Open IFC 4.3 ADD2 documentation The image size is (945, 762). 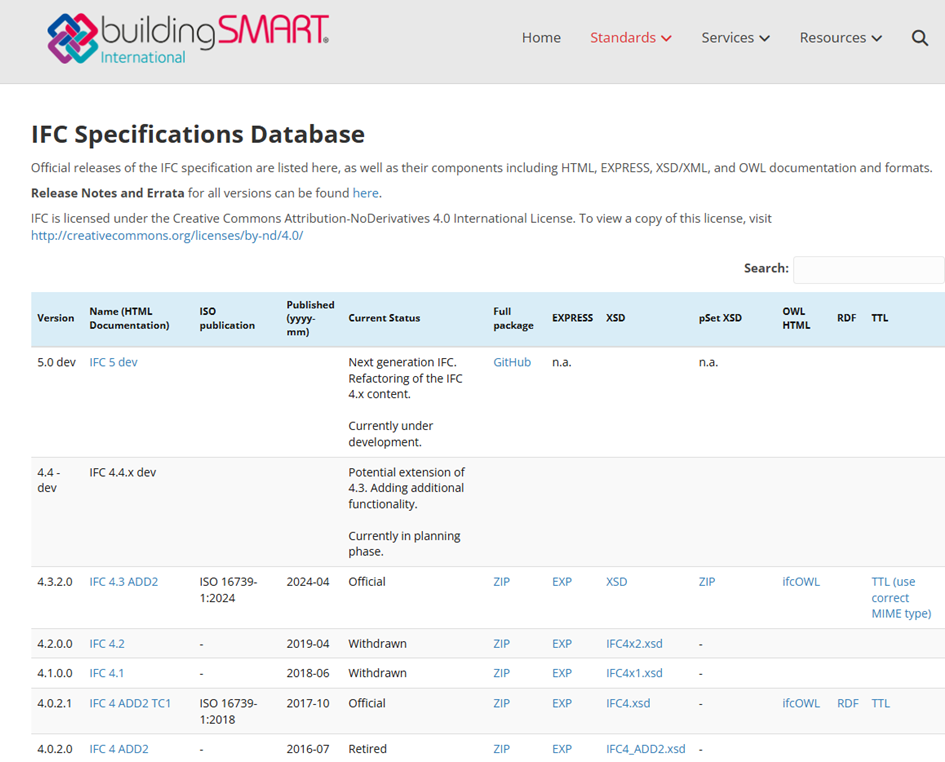pyautogui.click(x=123, y=582)
